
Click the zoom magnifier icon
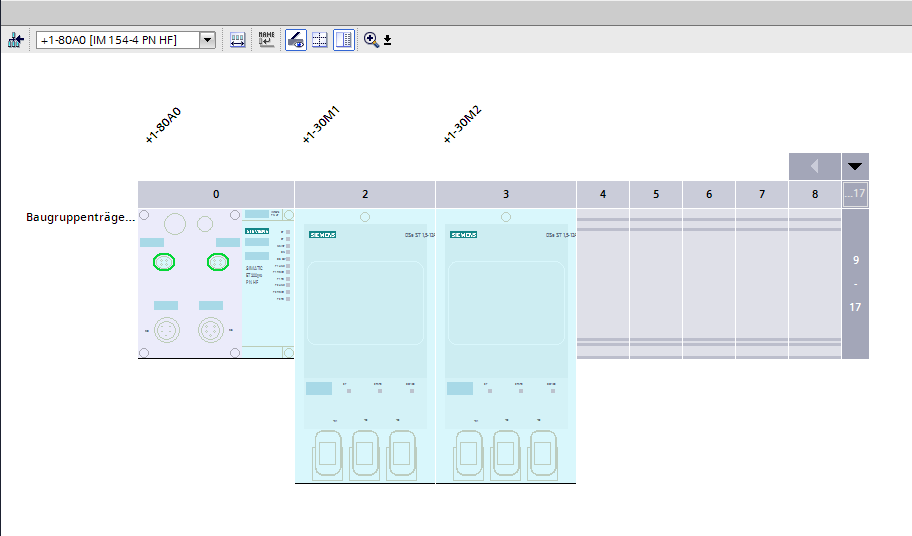371,40
